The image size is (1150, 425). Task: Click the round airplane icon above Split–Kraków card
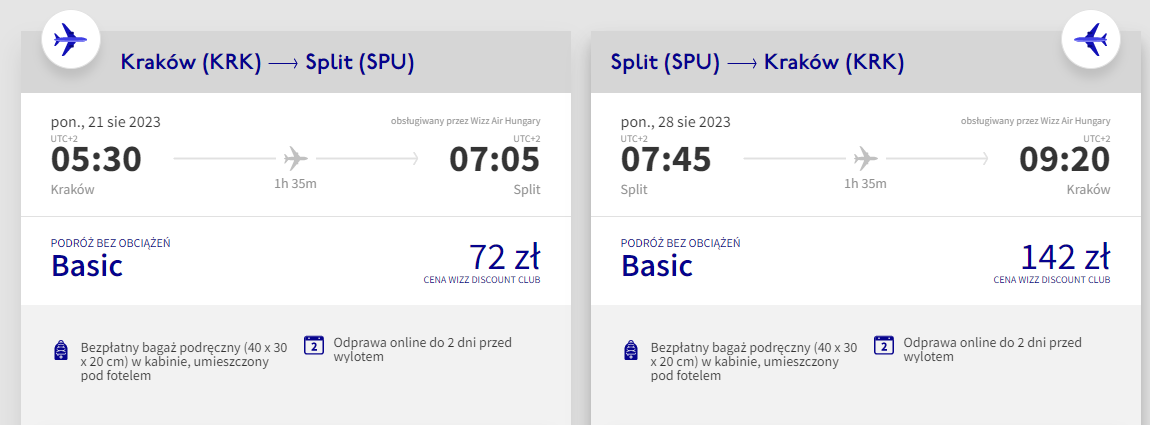coord(1091,40)
